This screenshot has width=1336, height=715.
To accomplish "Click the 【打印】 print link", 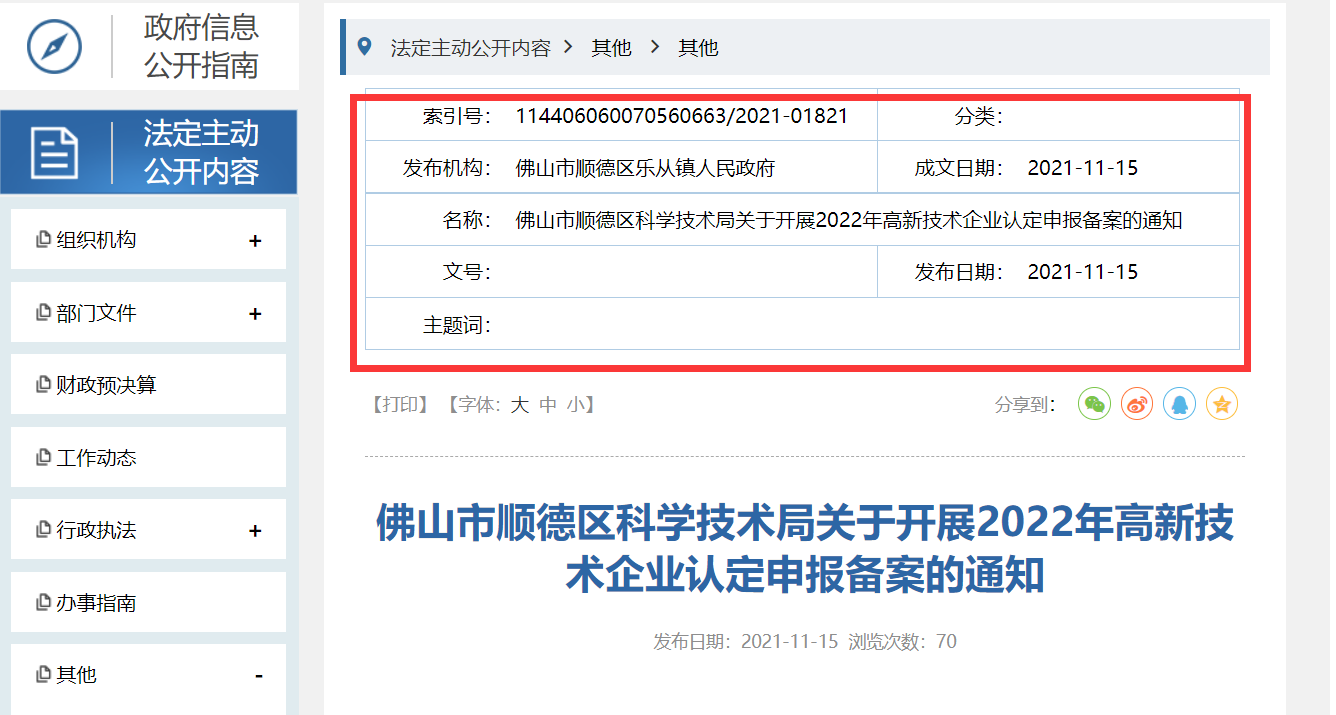I will click(401, 405).
